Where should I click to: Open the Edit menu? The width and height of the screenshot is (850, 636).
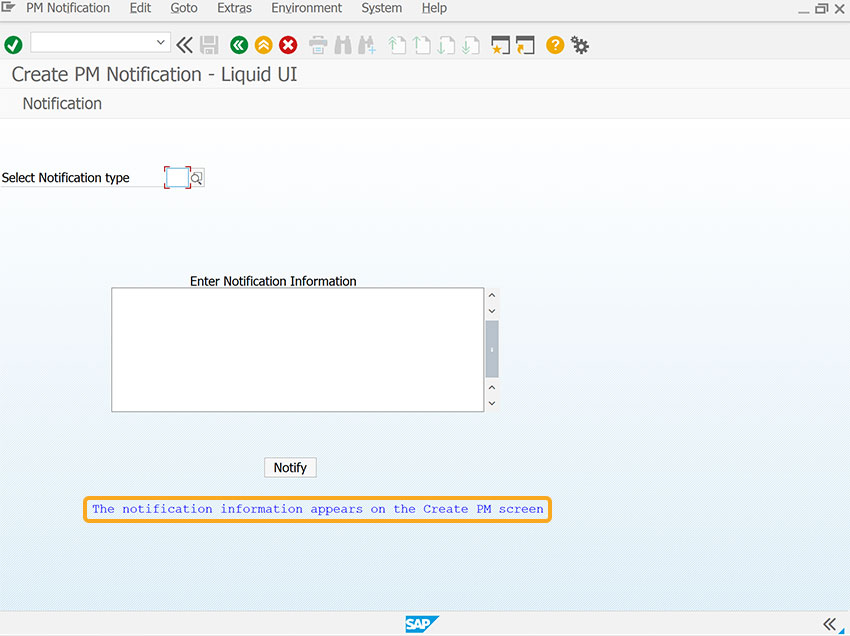(x=140, y=8)
